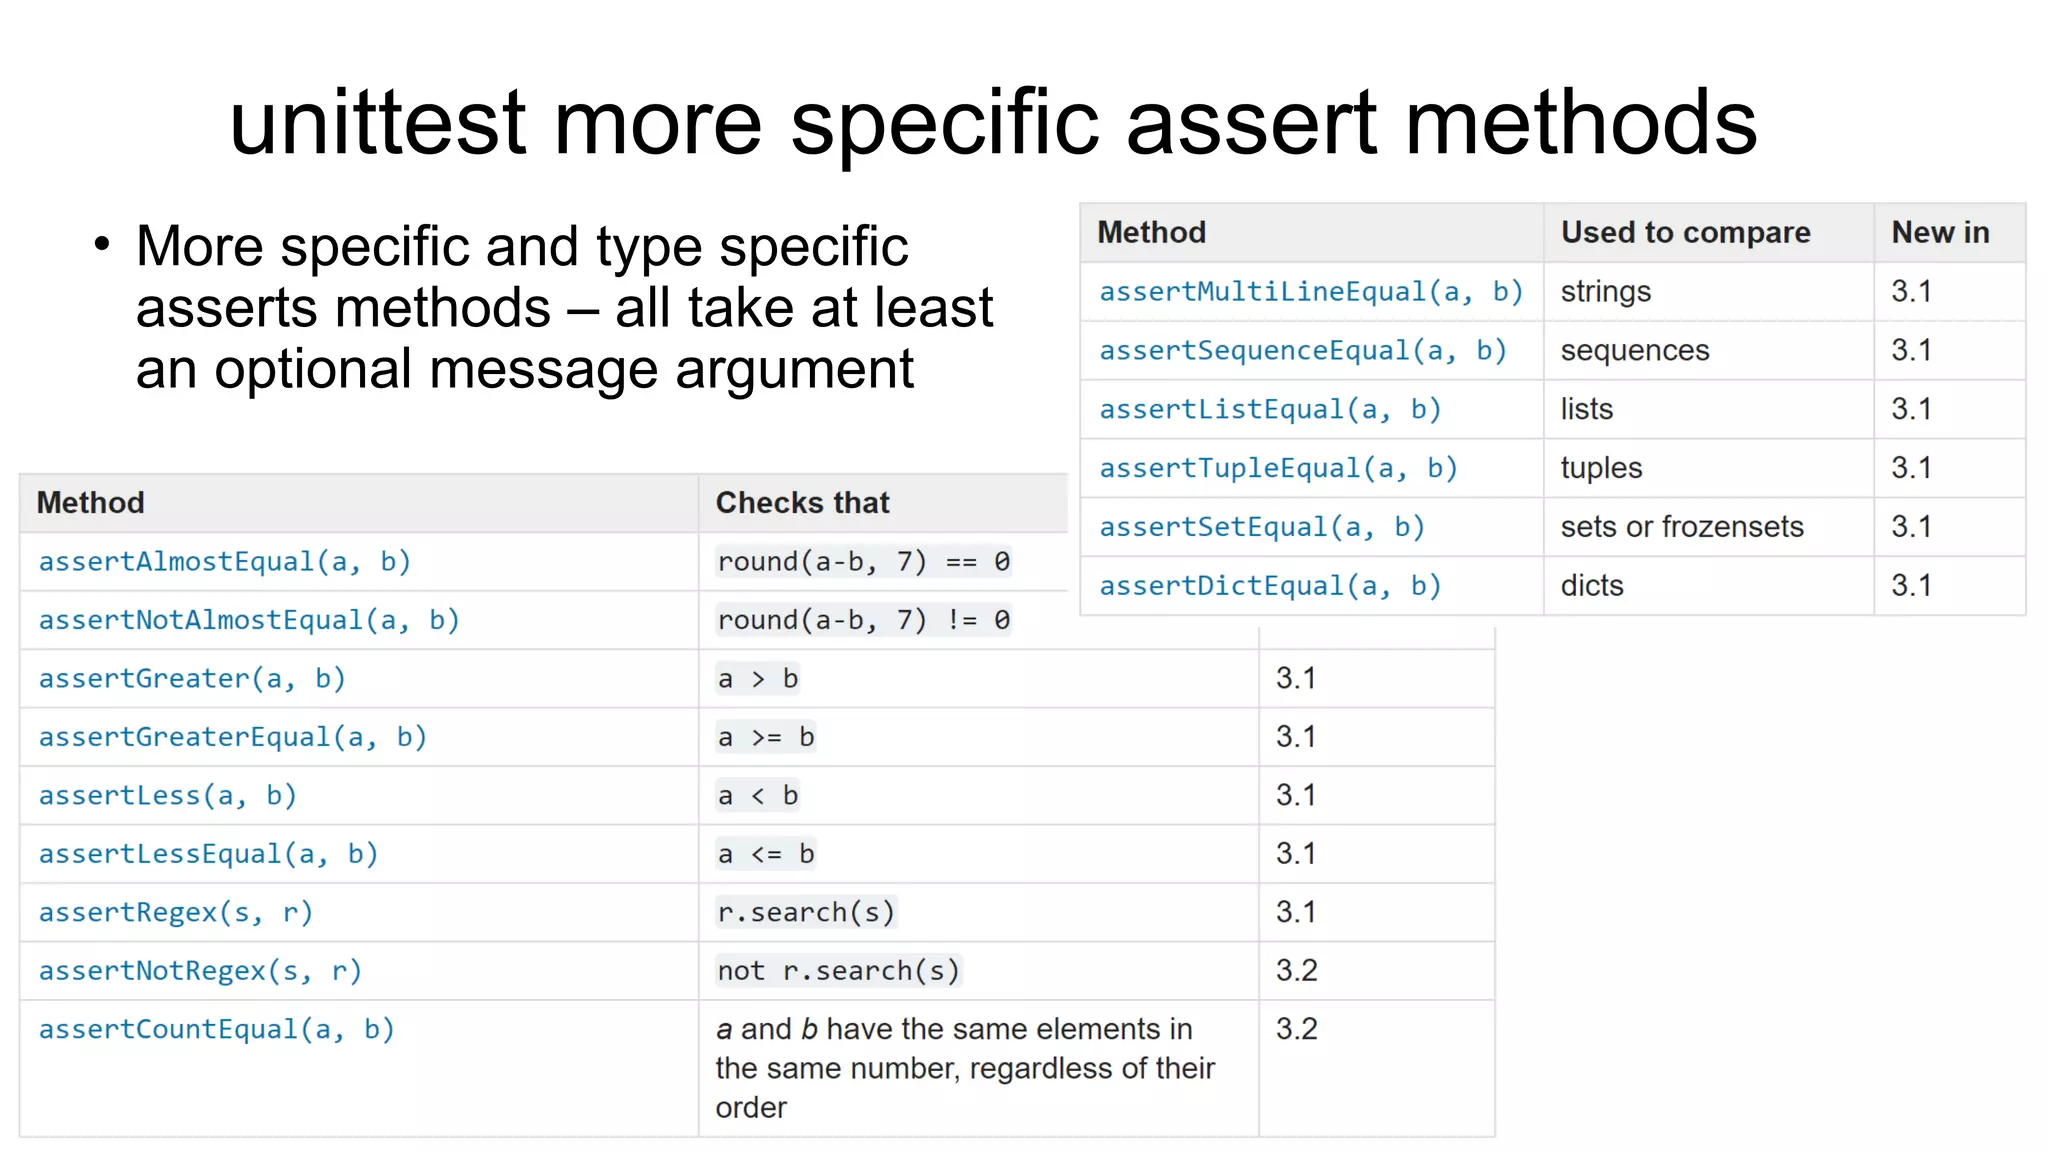Click the 'Checks that' column header
This screenshot has width=2048, height=1152.
click(802, 503)
